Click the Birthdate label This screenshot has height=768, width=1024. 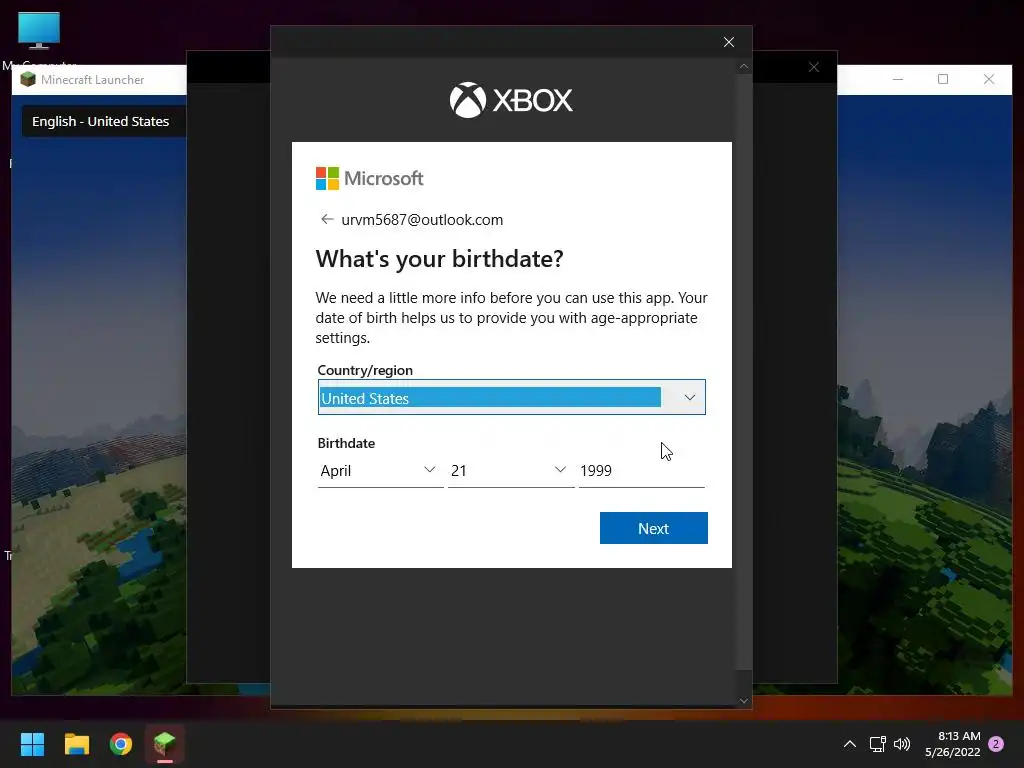tap(346, 443)
